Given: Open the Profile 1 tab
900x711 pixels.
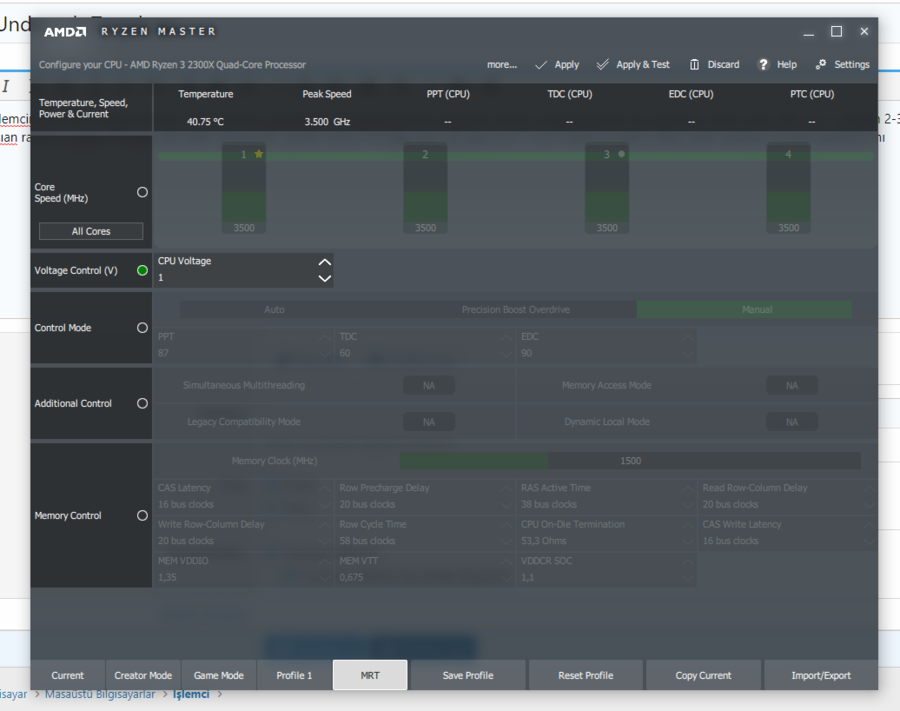Looking at the screenshot, I should (x=294, y=675).
